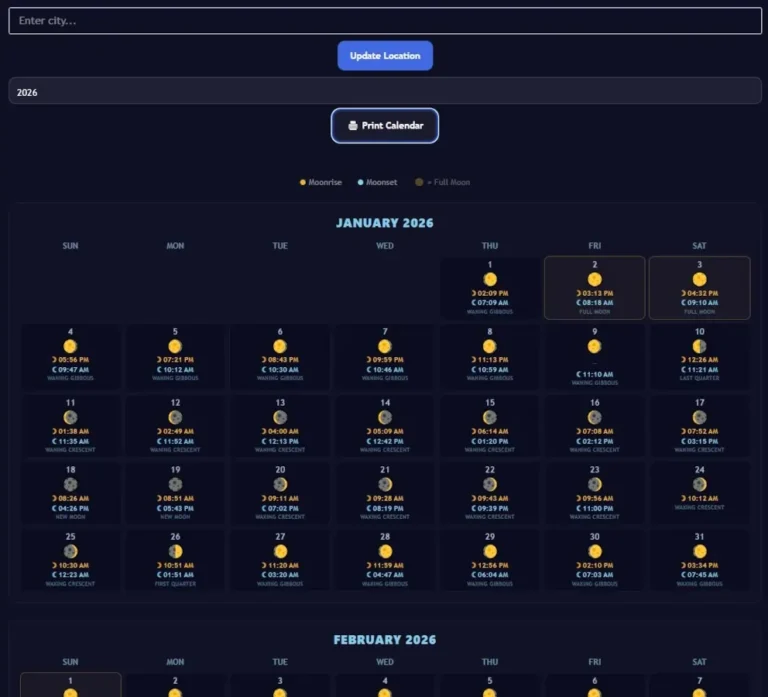Click the moon icon on January 14
This screenshot has height=697, width=768.
click(385, 417)
